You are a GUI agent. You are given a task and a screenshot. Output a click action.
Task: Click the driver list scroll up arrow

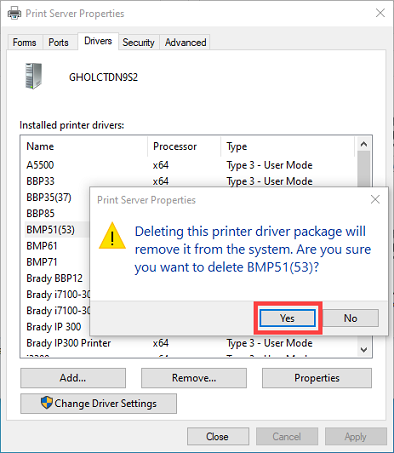click(x=364, y=144)
